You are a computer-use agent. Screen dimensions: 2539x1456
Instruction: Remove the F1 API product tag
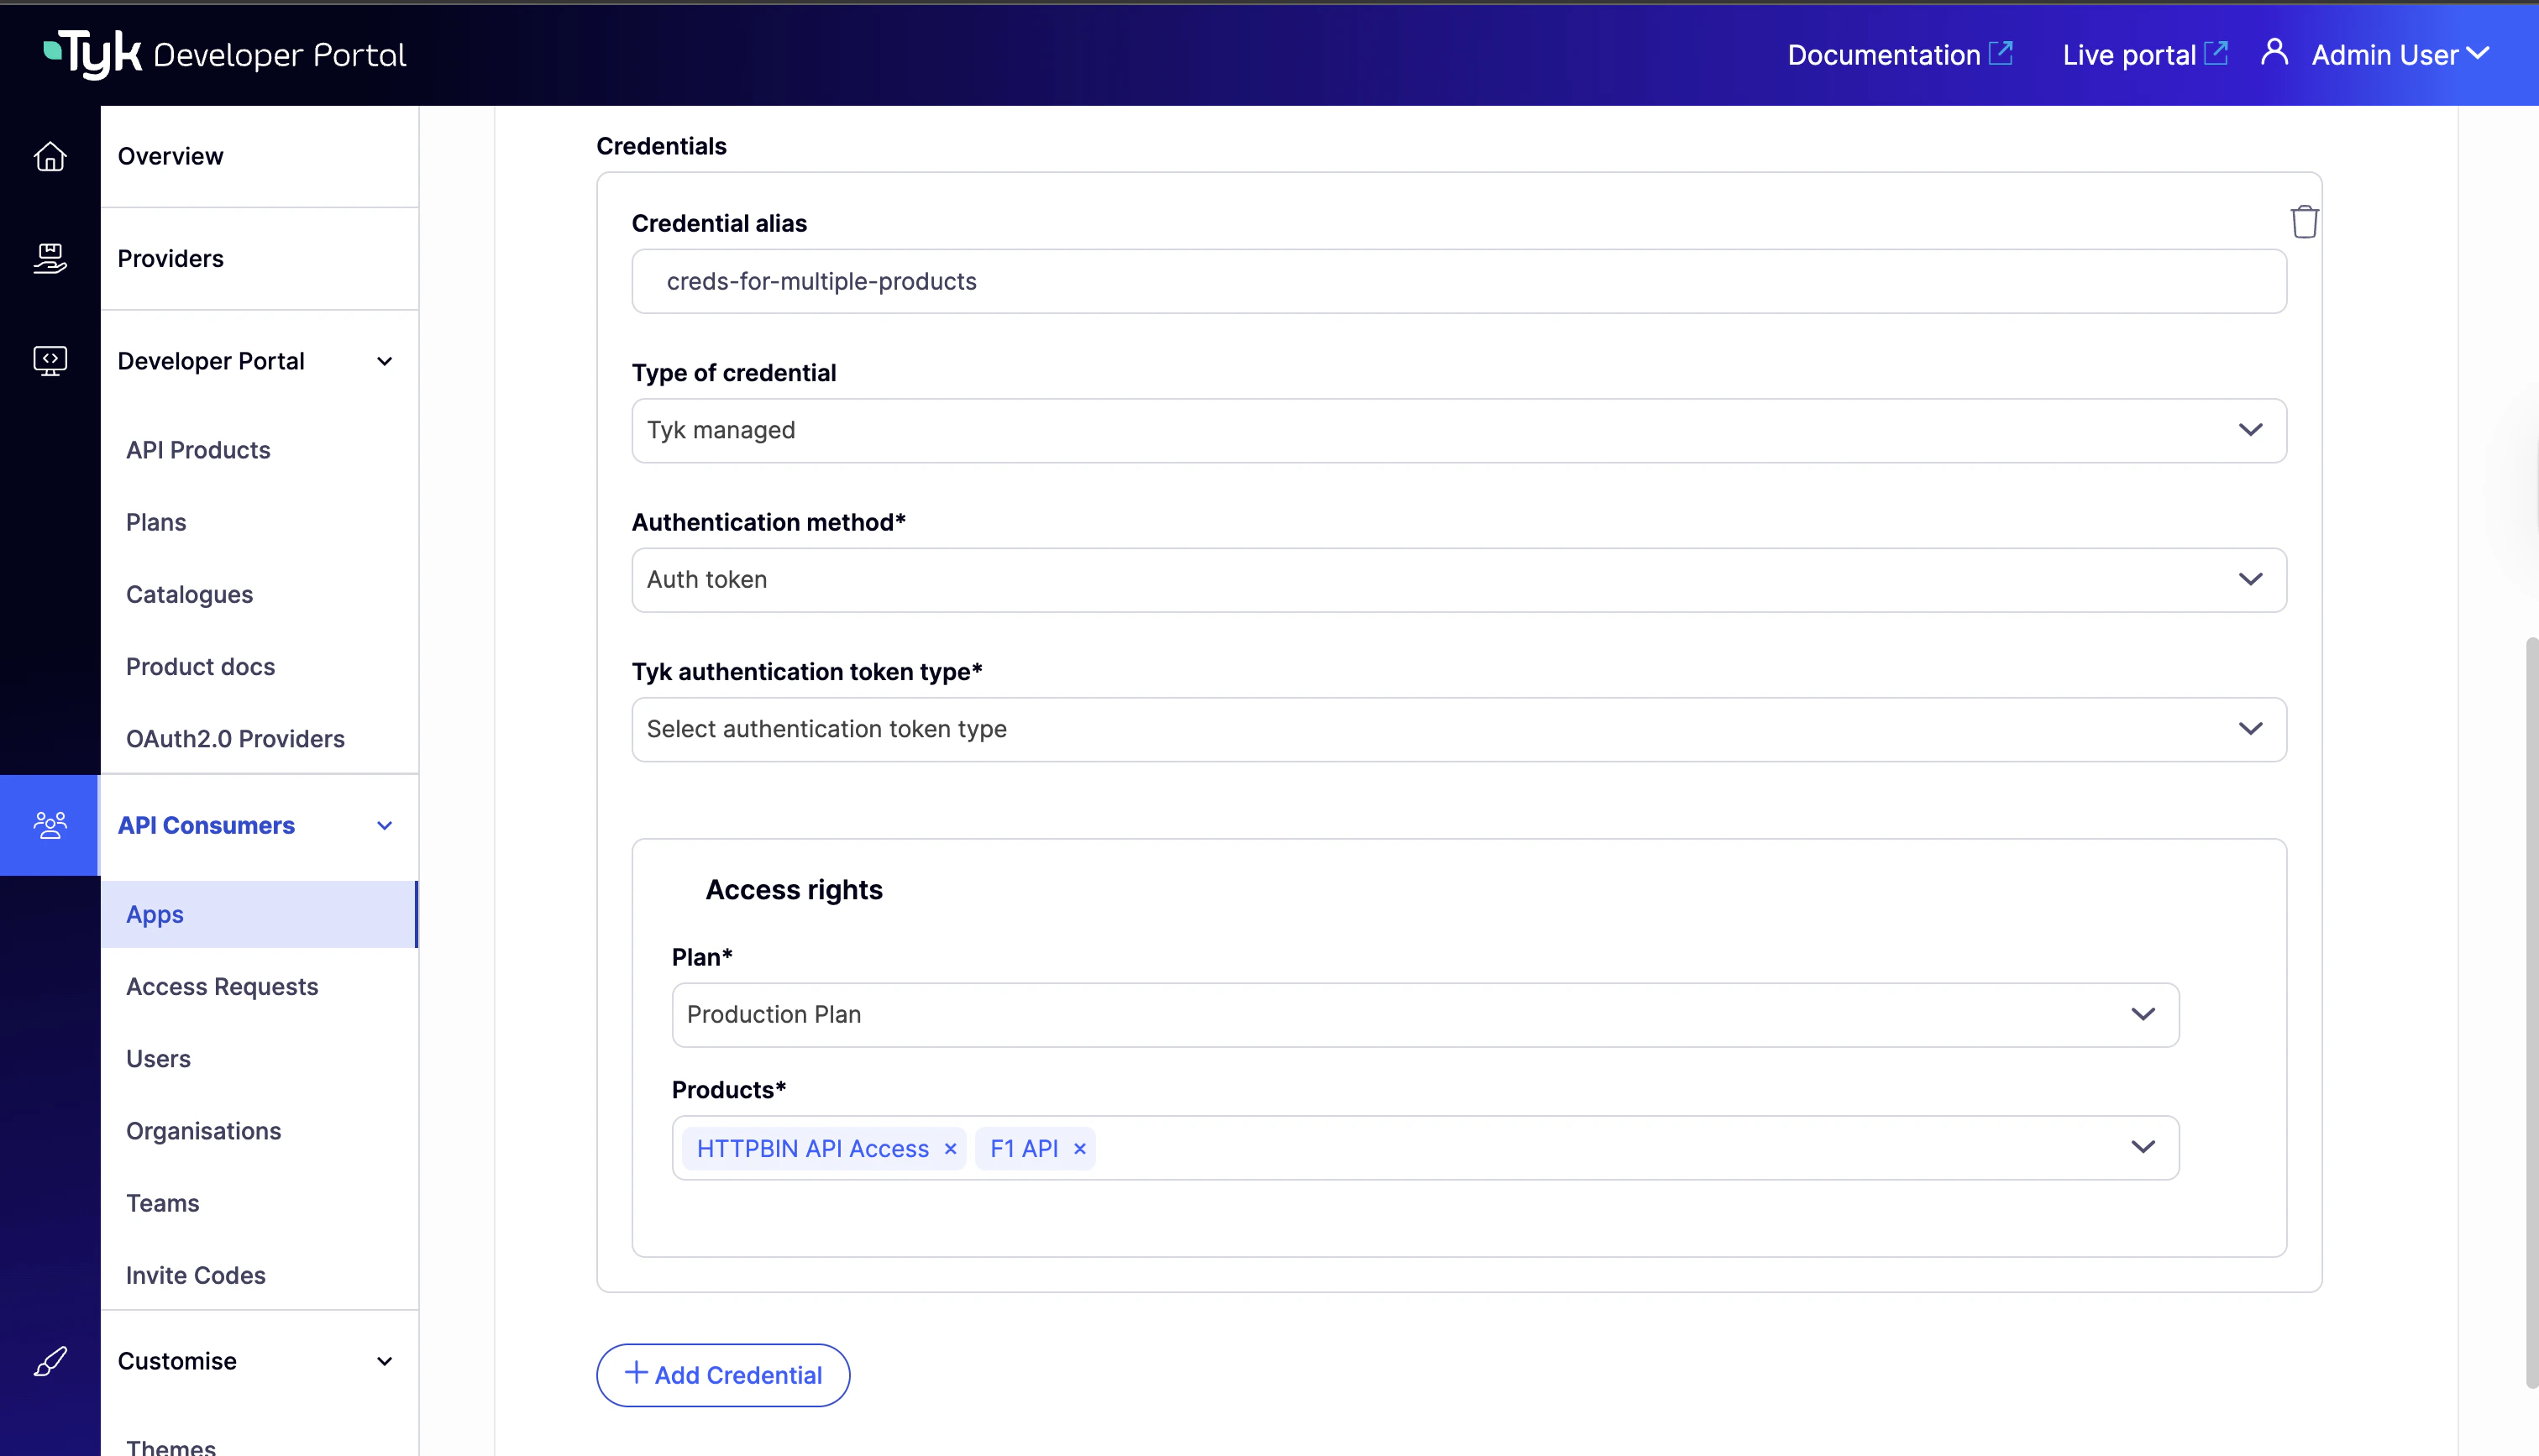(1079, 1148)
